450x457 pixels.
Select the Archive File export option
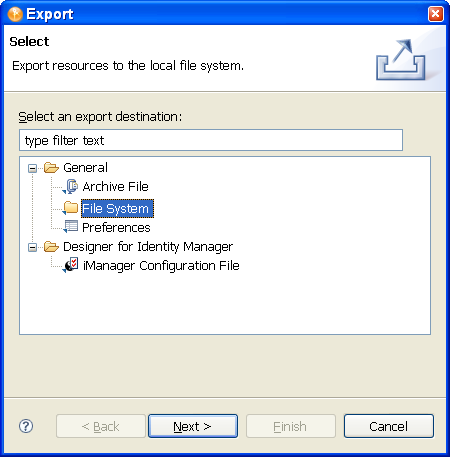pos(115,187)
